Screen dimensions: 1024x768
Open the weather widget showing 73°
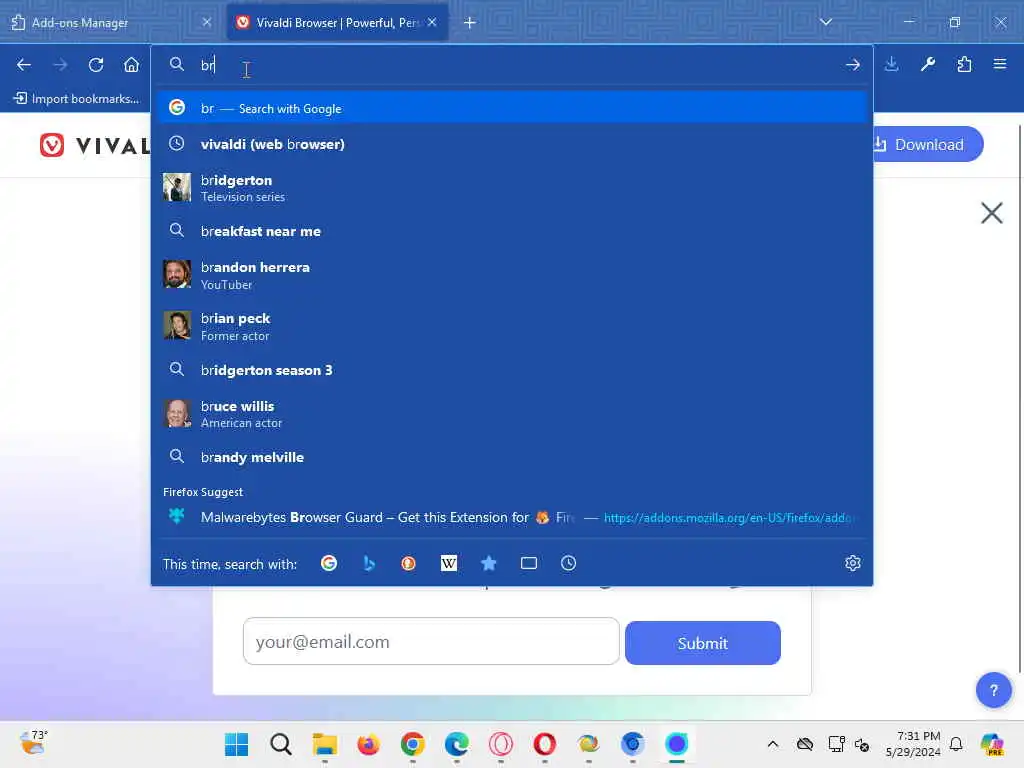pos(34,743)
